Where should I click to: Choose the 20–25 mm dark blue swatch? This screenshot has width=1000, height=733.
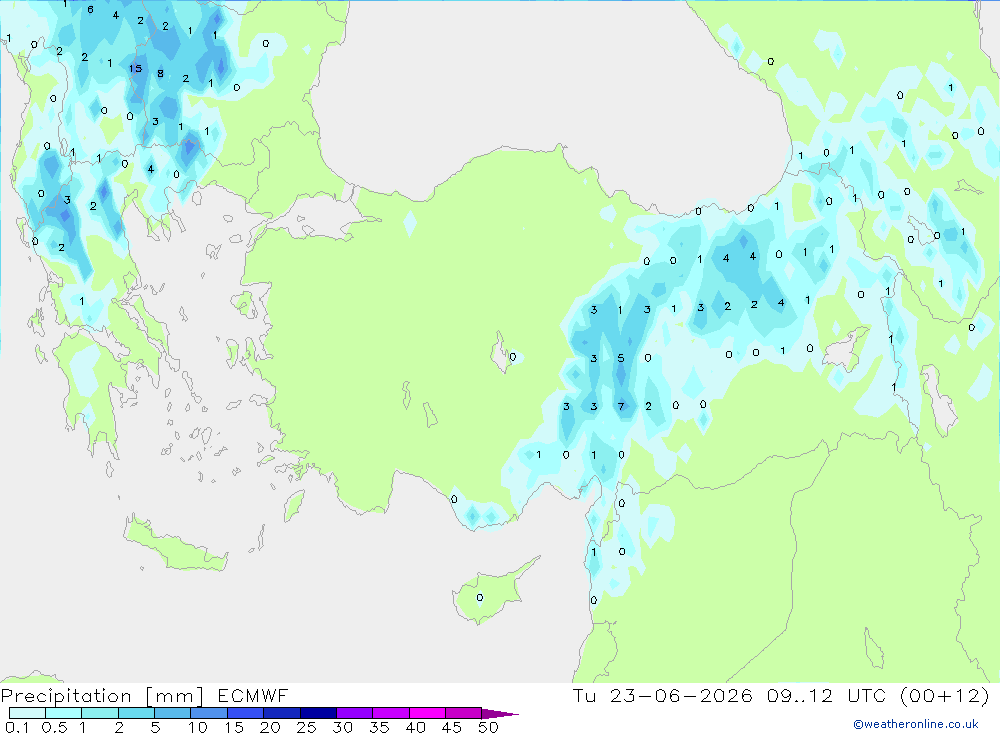pyautogui.click(x=282, y=713)
